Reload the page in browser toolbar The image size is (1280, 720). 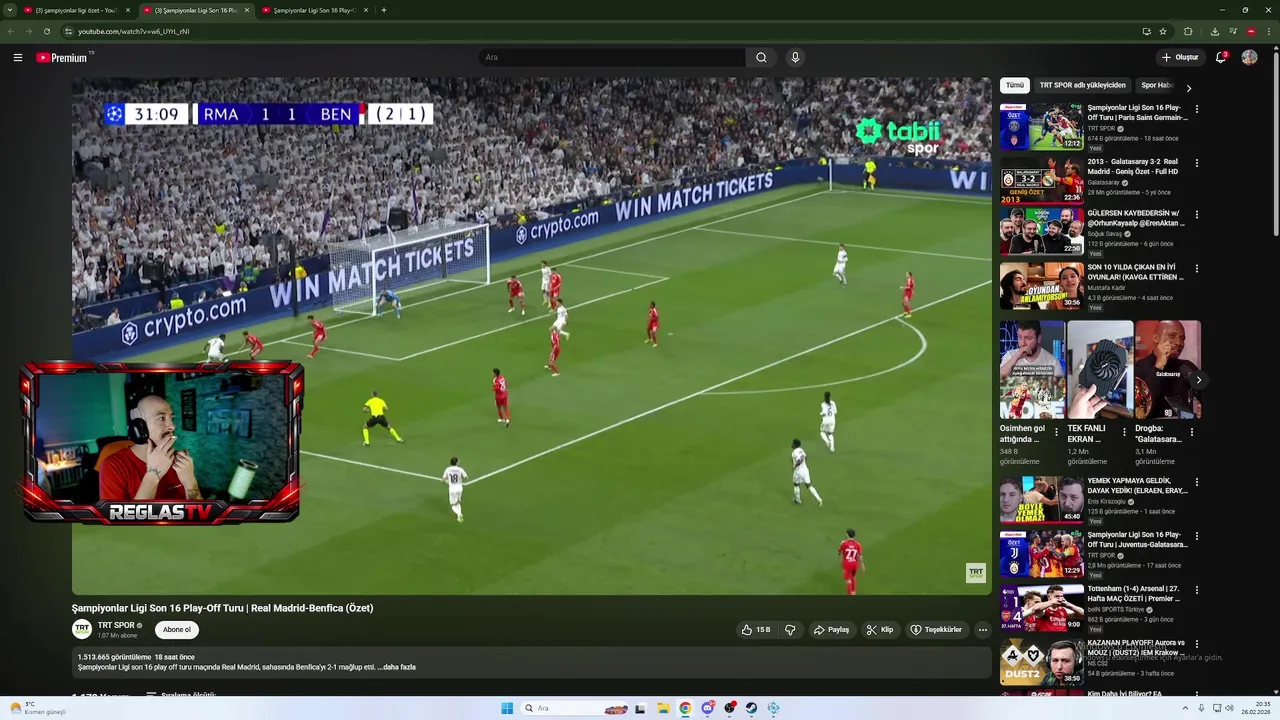coord(46,31)
